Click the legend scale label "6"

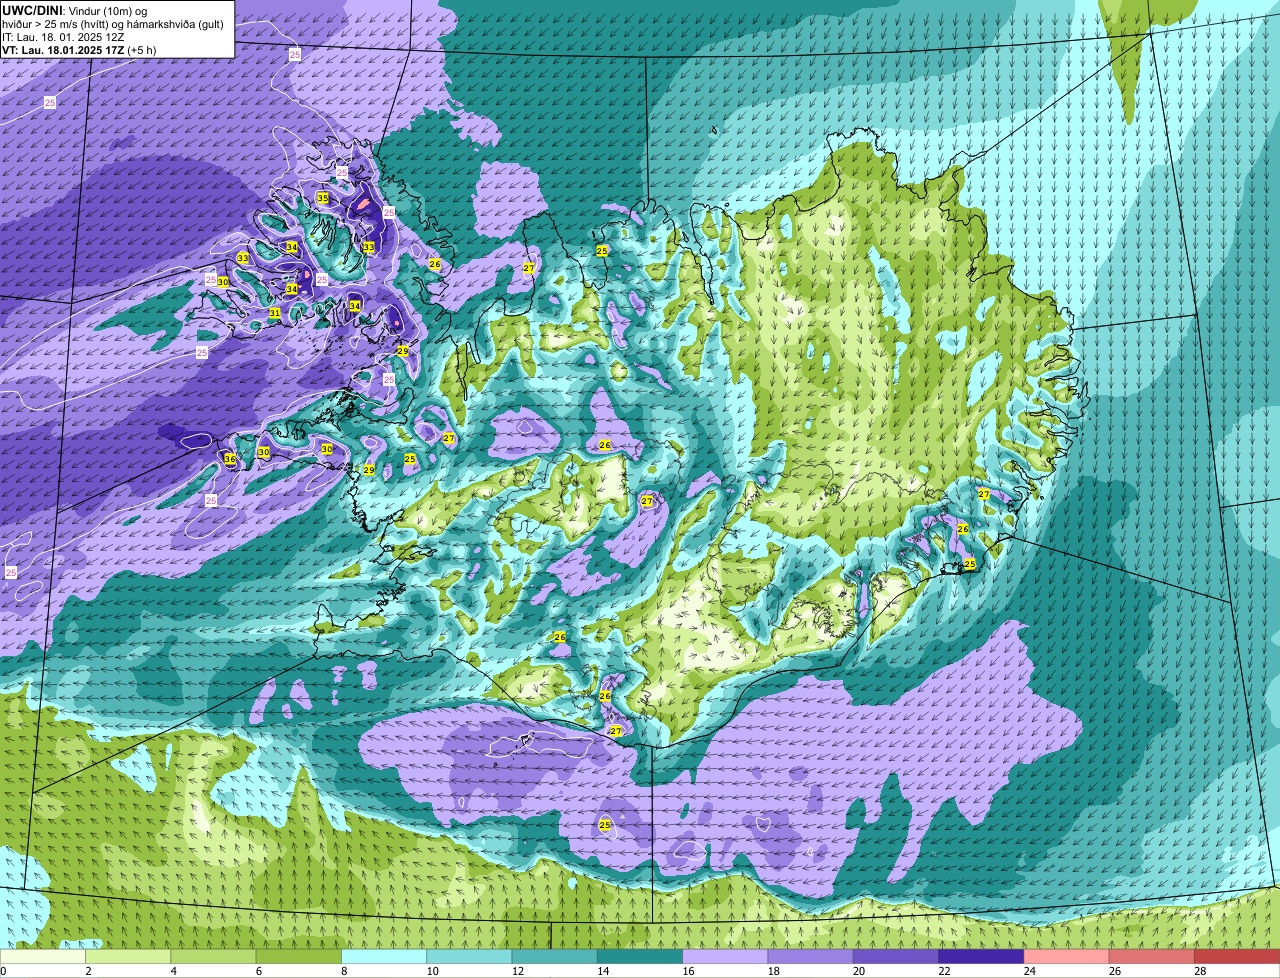[x=258, y=971]
